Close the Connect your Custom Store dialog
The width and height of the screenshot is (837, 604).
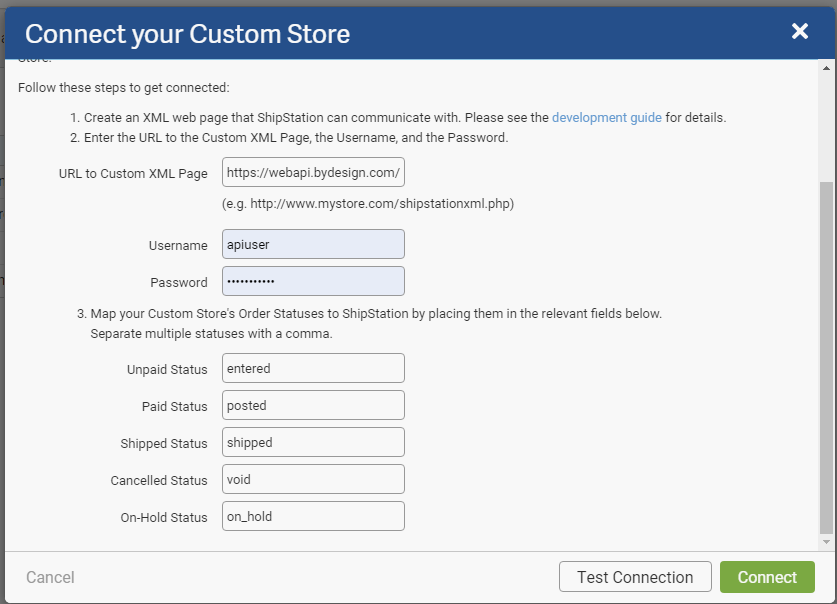[799, 31]
